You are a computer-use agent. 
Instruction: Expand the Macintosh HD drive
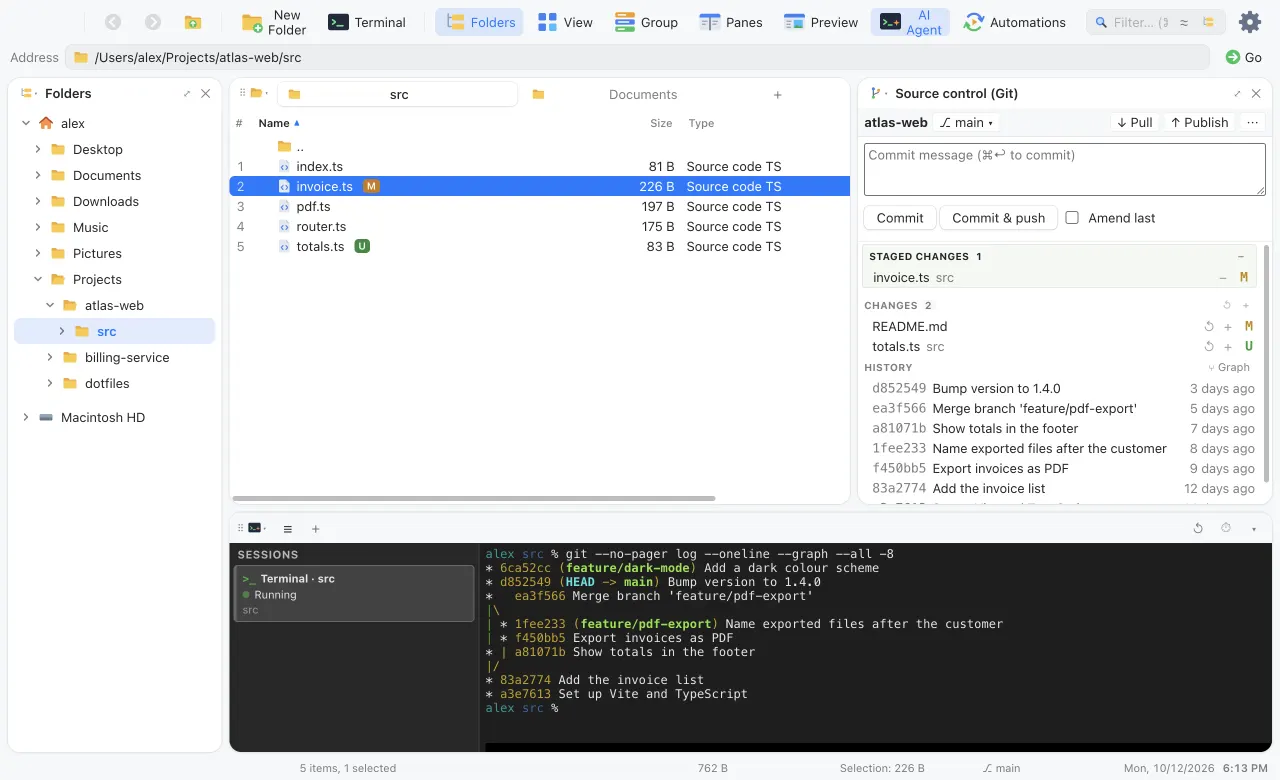click(x=26, y=417)
